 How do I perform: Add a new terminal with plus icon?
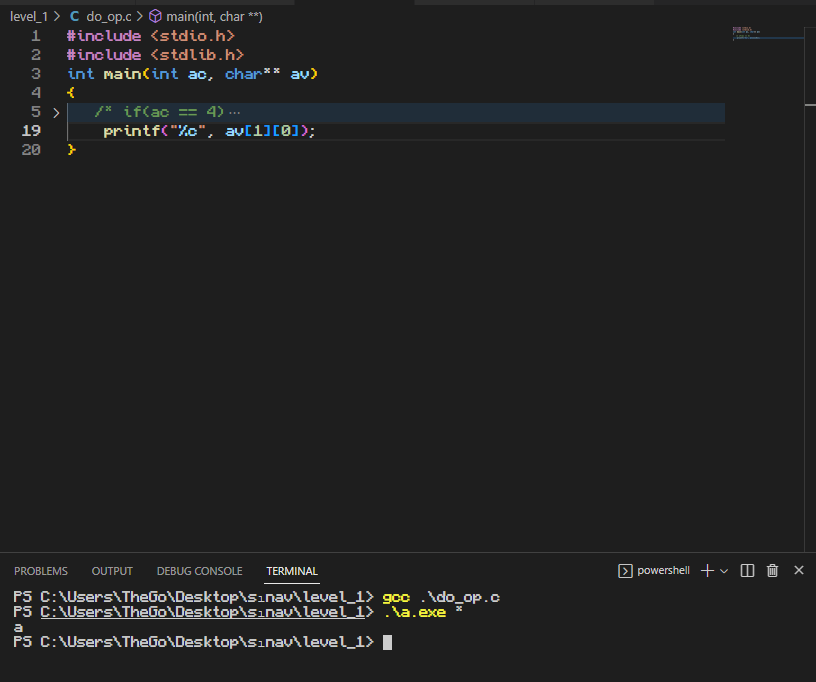tap(707, 571)
